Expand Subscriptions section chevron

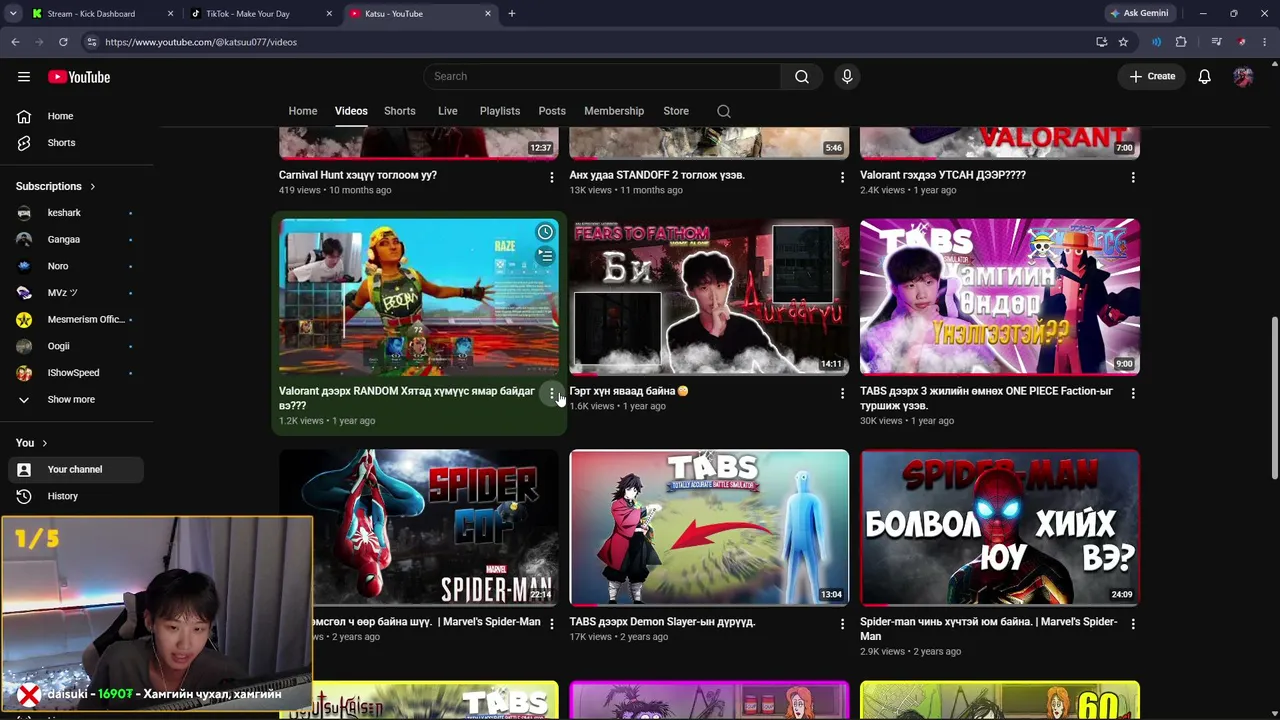[x=92, y=186]
